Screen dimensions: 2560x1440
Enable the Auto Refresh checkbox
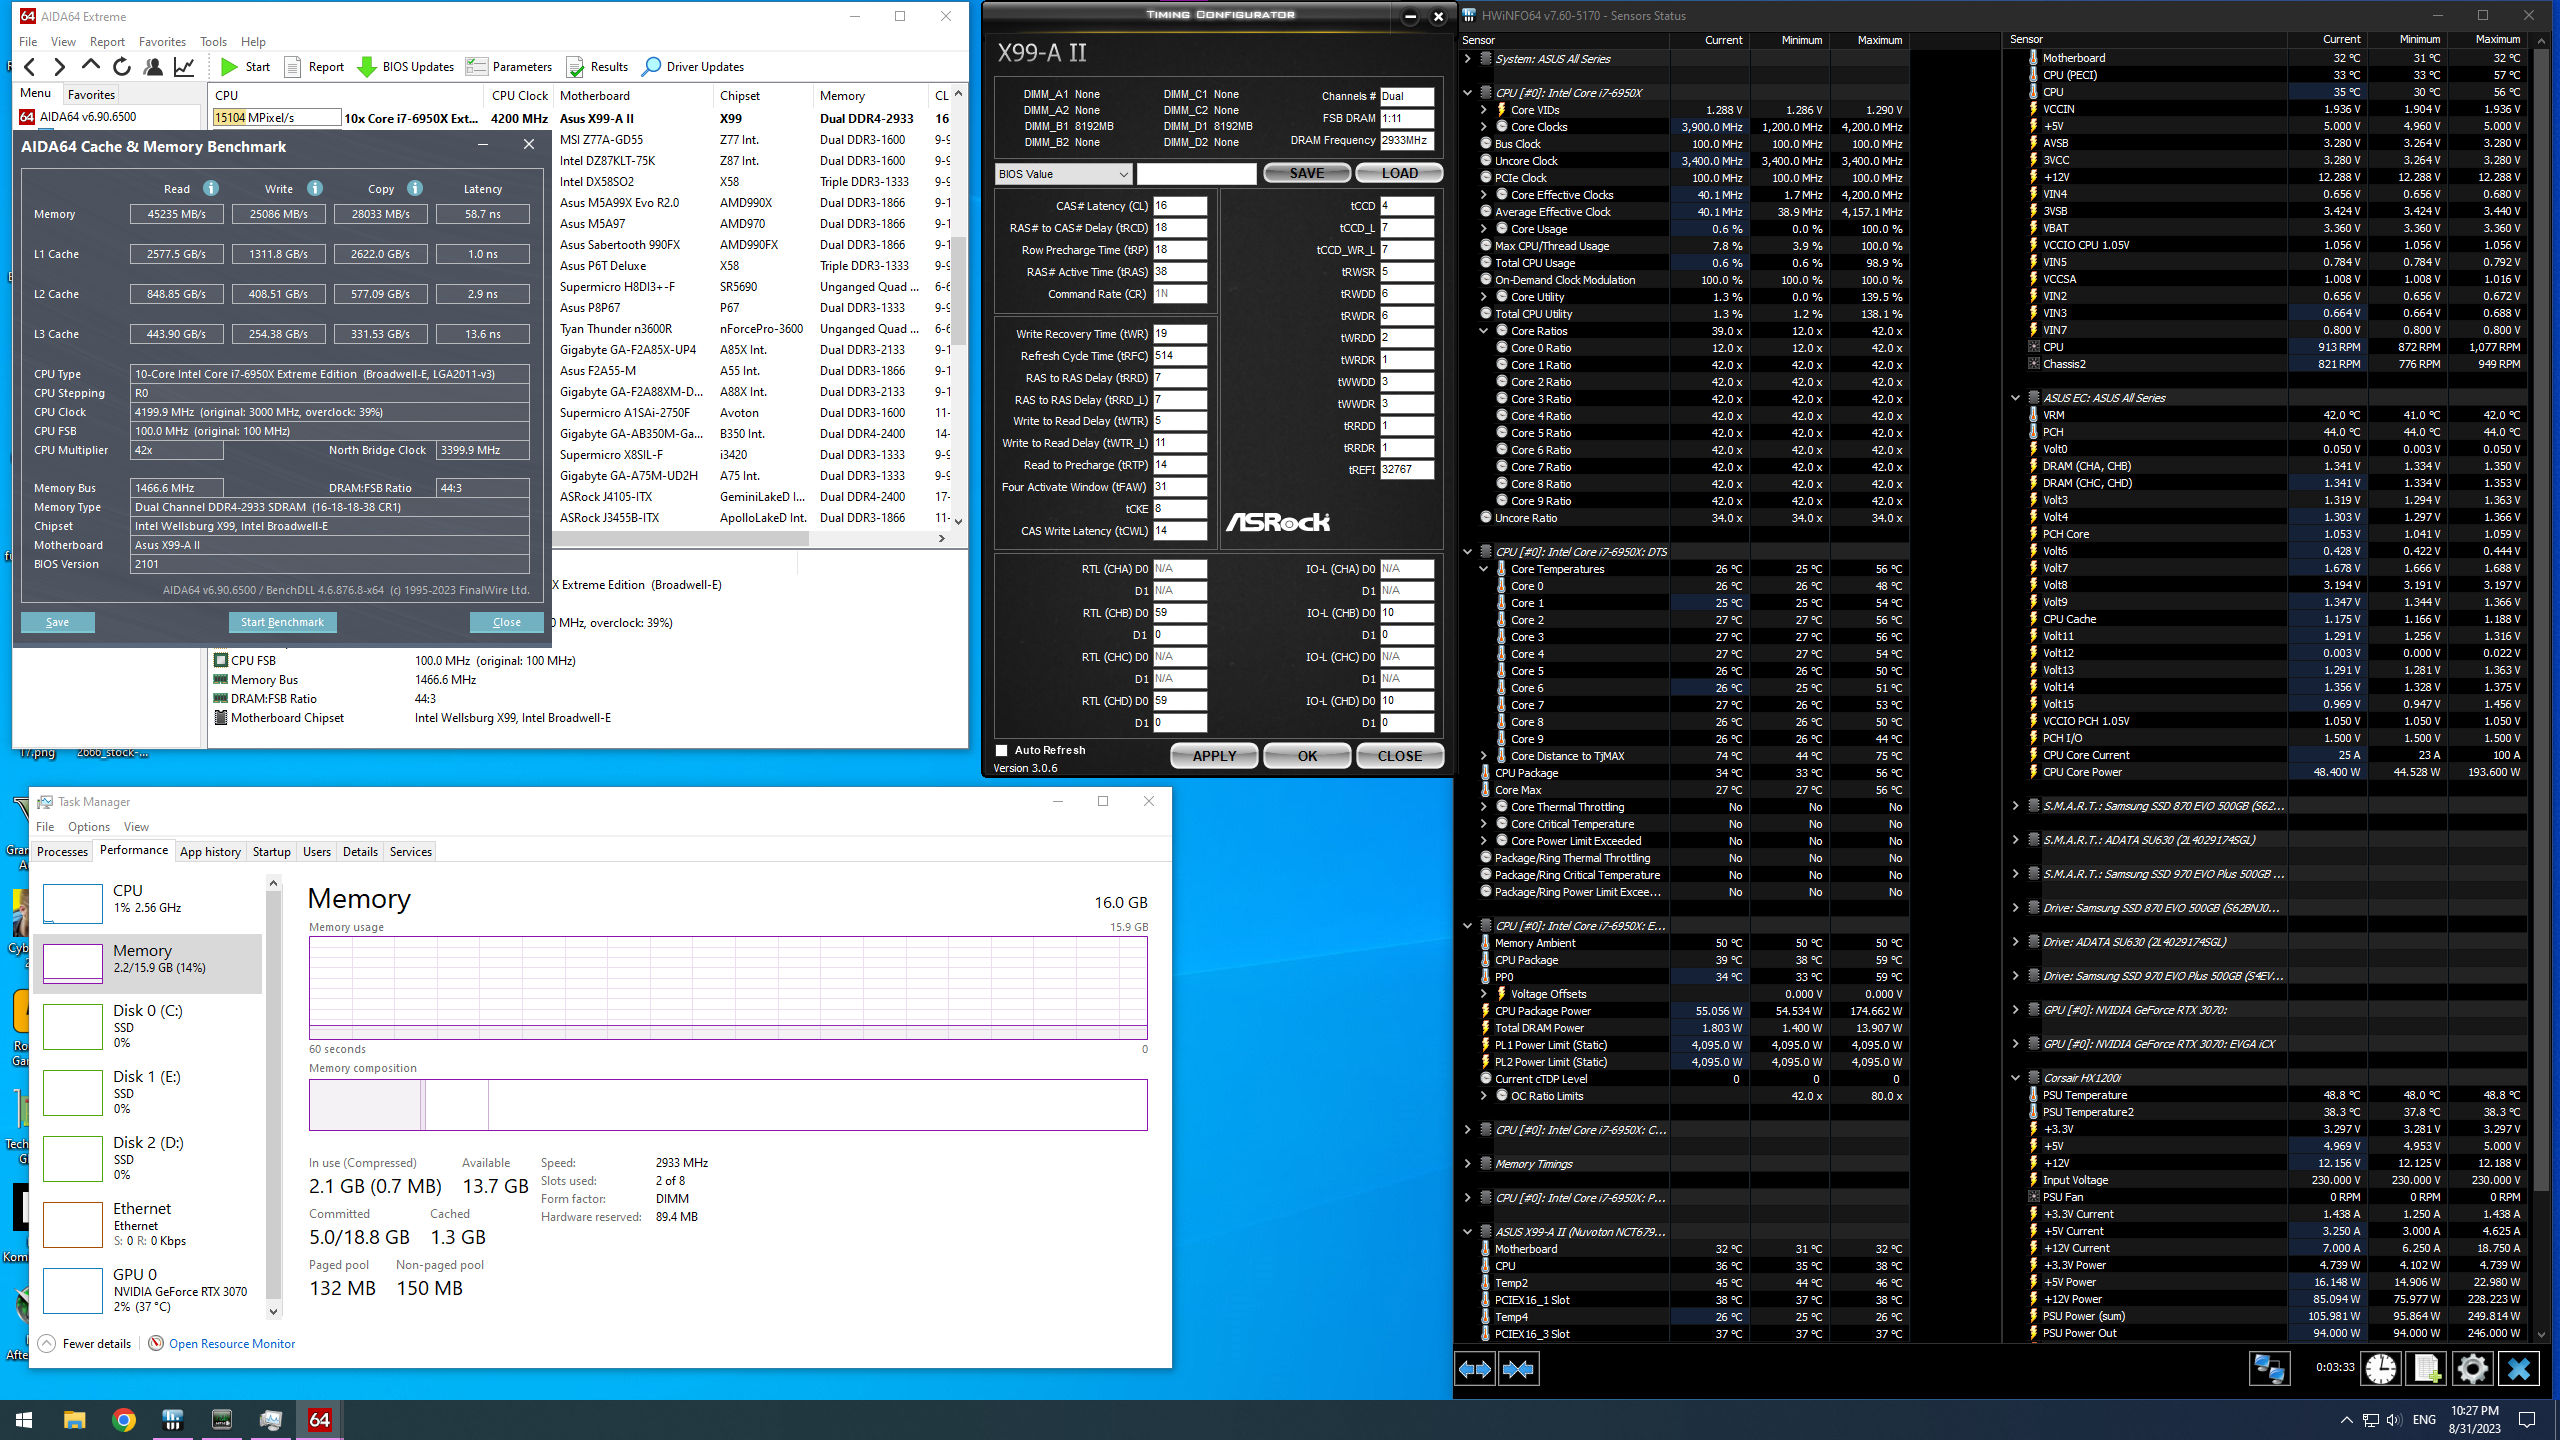click(x=1002, y=750)
